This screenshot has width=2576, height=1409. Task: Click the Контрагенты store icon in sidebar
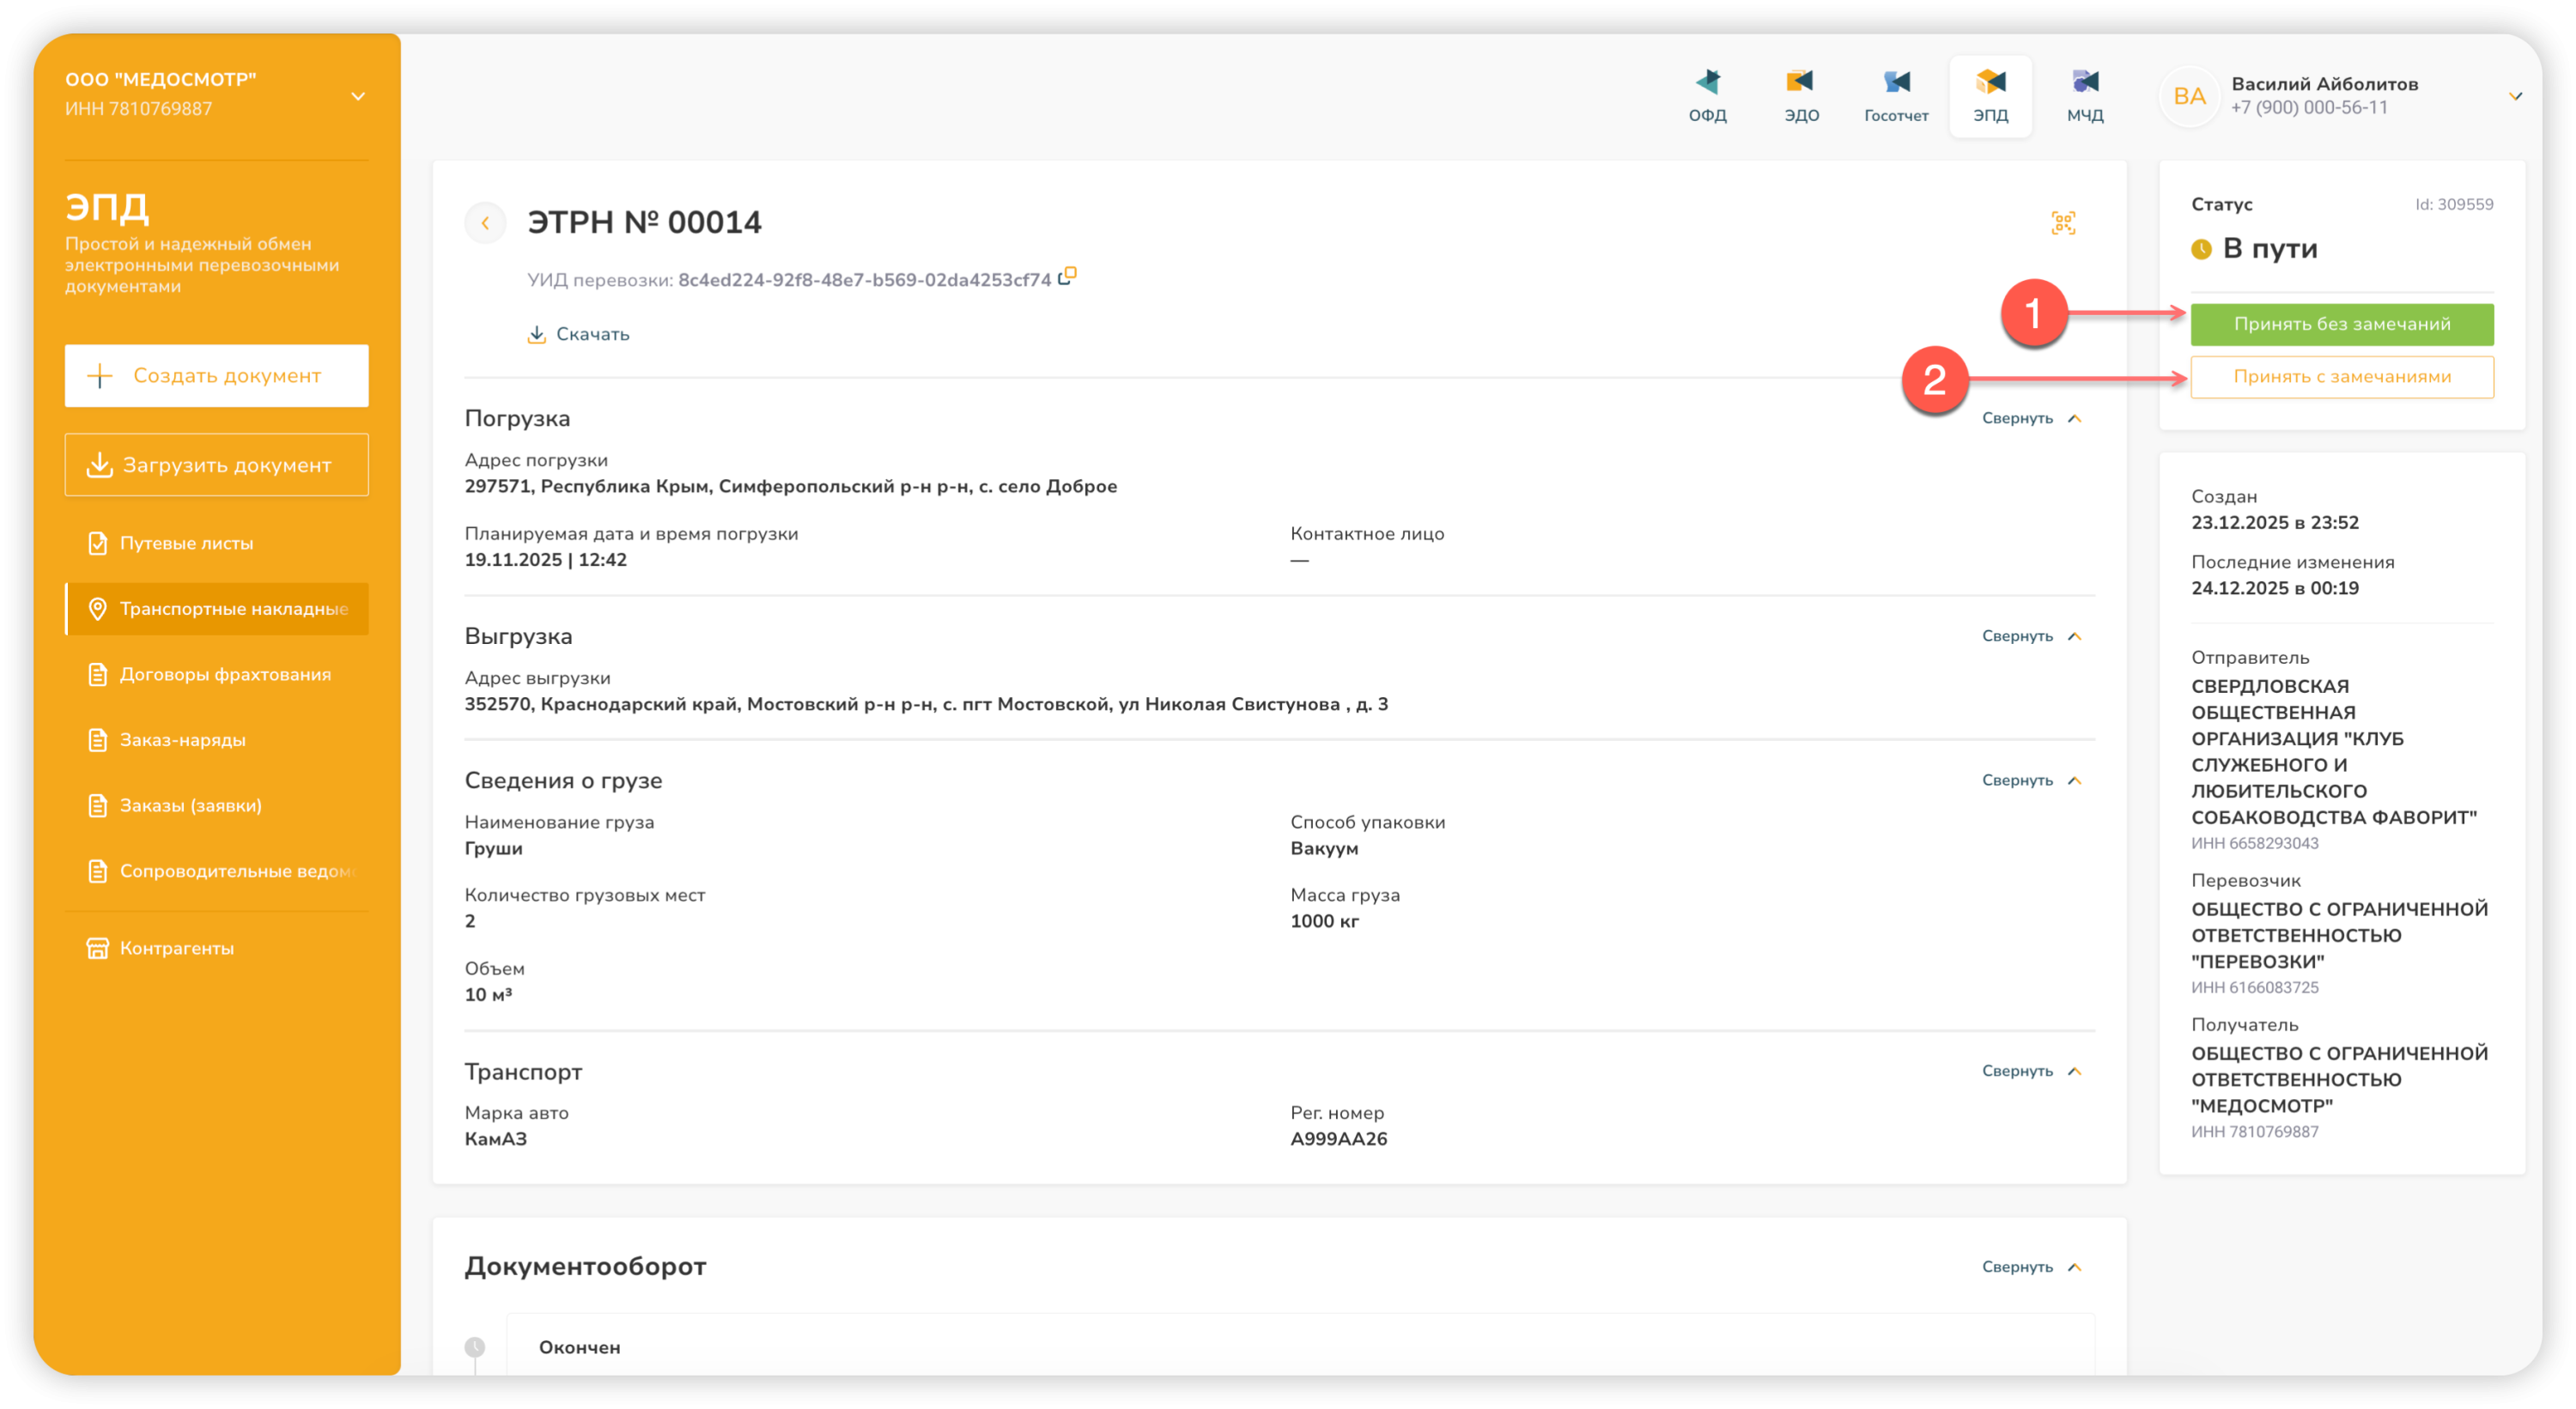(x=97, y=948)
